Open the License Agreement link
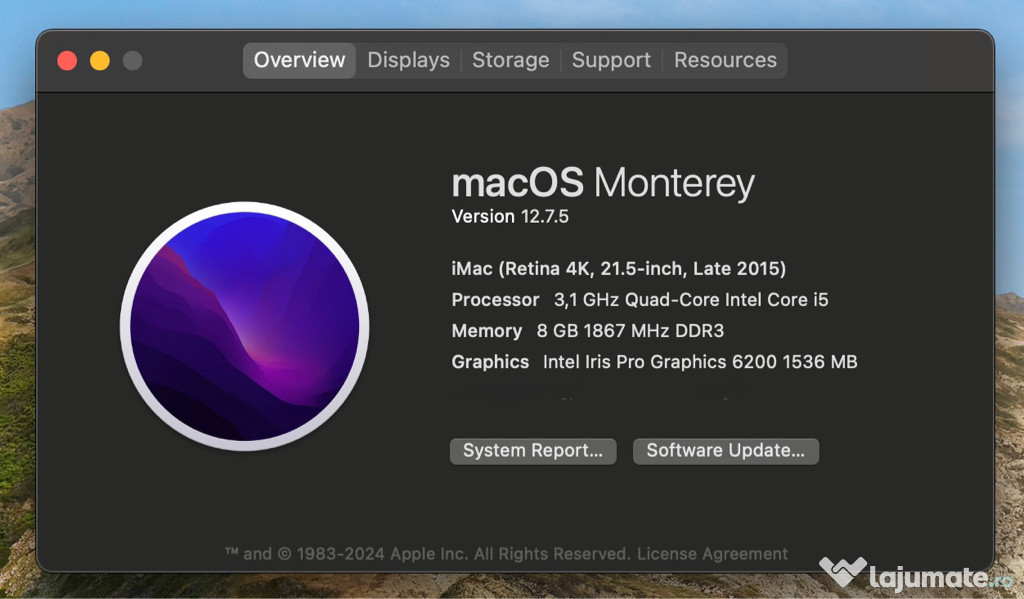The width and height of the screenshot is (1024, 599). pyautogui.click(x=712, y=554)
